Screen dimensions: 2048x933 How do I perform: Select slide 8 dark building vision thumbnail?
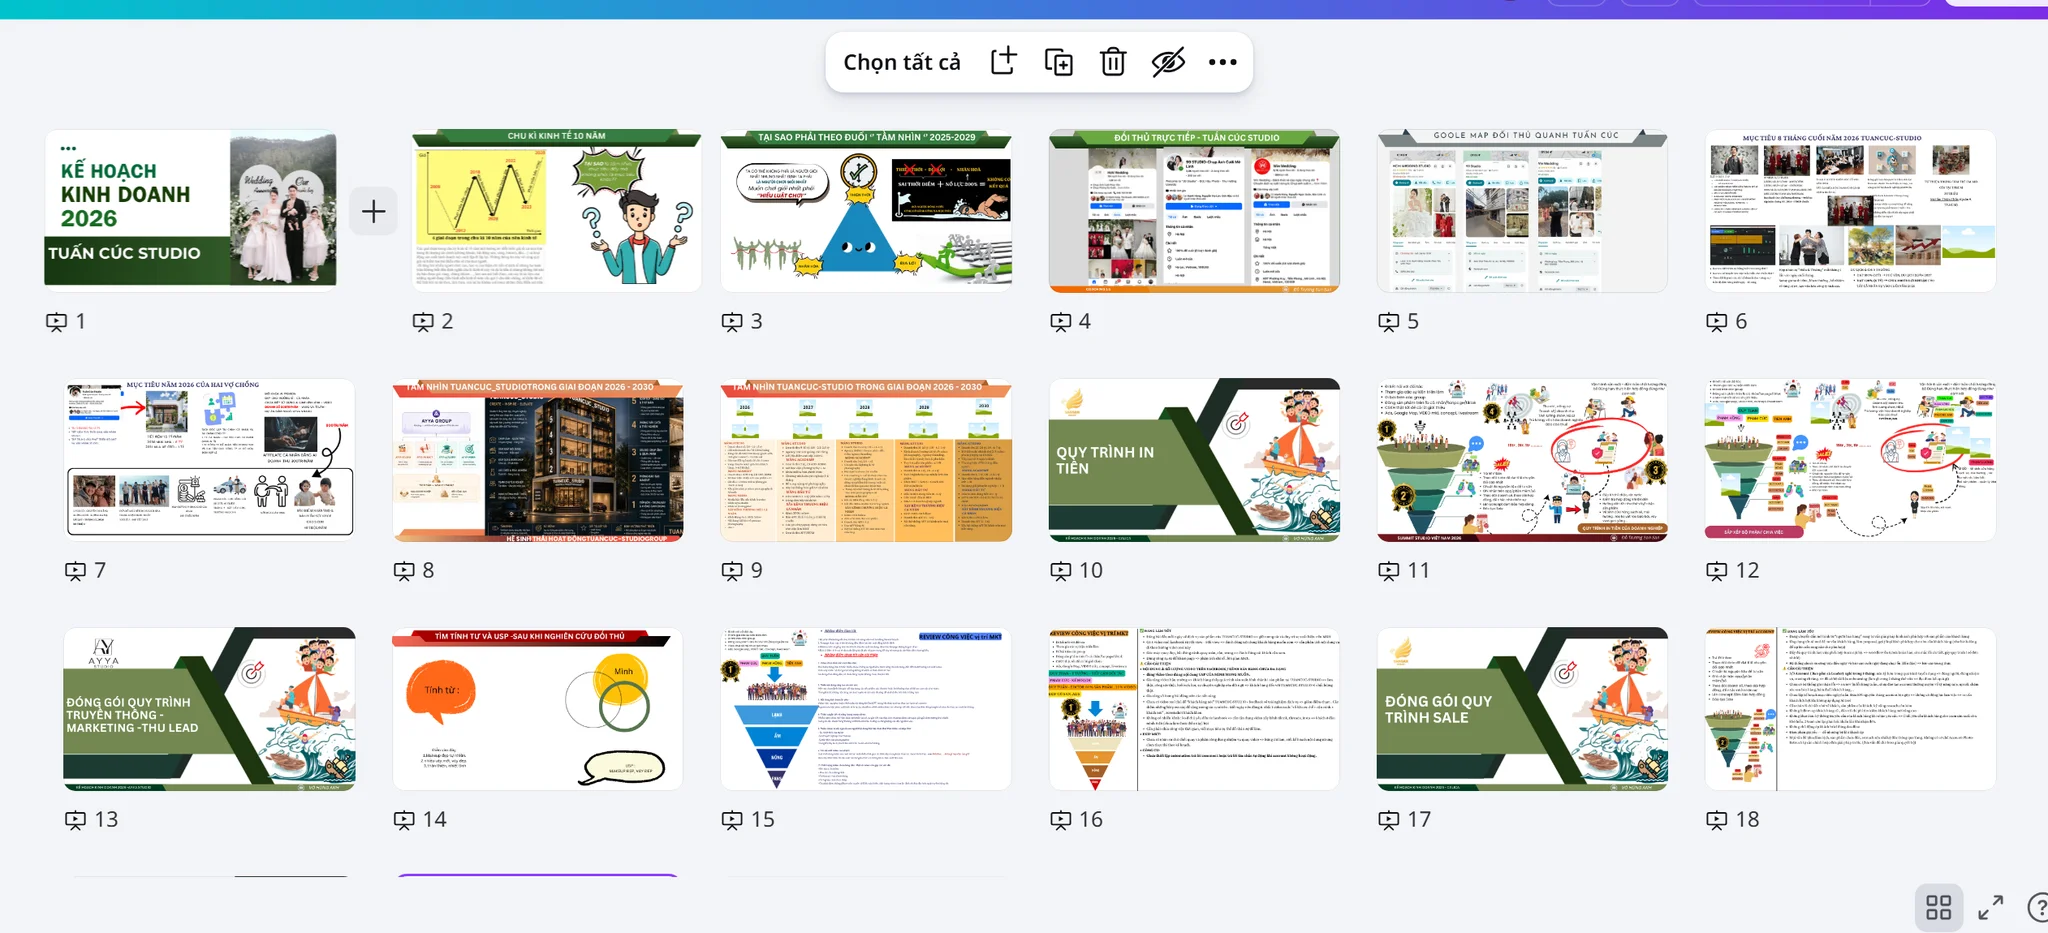(538, 459)
